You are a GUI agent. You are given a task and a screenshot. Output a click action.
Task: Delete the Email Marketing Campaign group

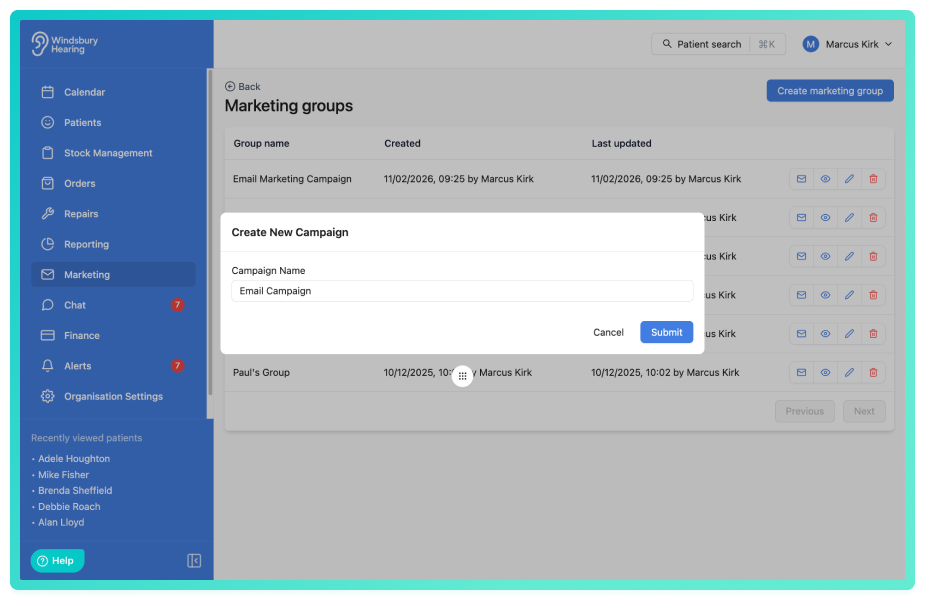(x=873, y=179)
